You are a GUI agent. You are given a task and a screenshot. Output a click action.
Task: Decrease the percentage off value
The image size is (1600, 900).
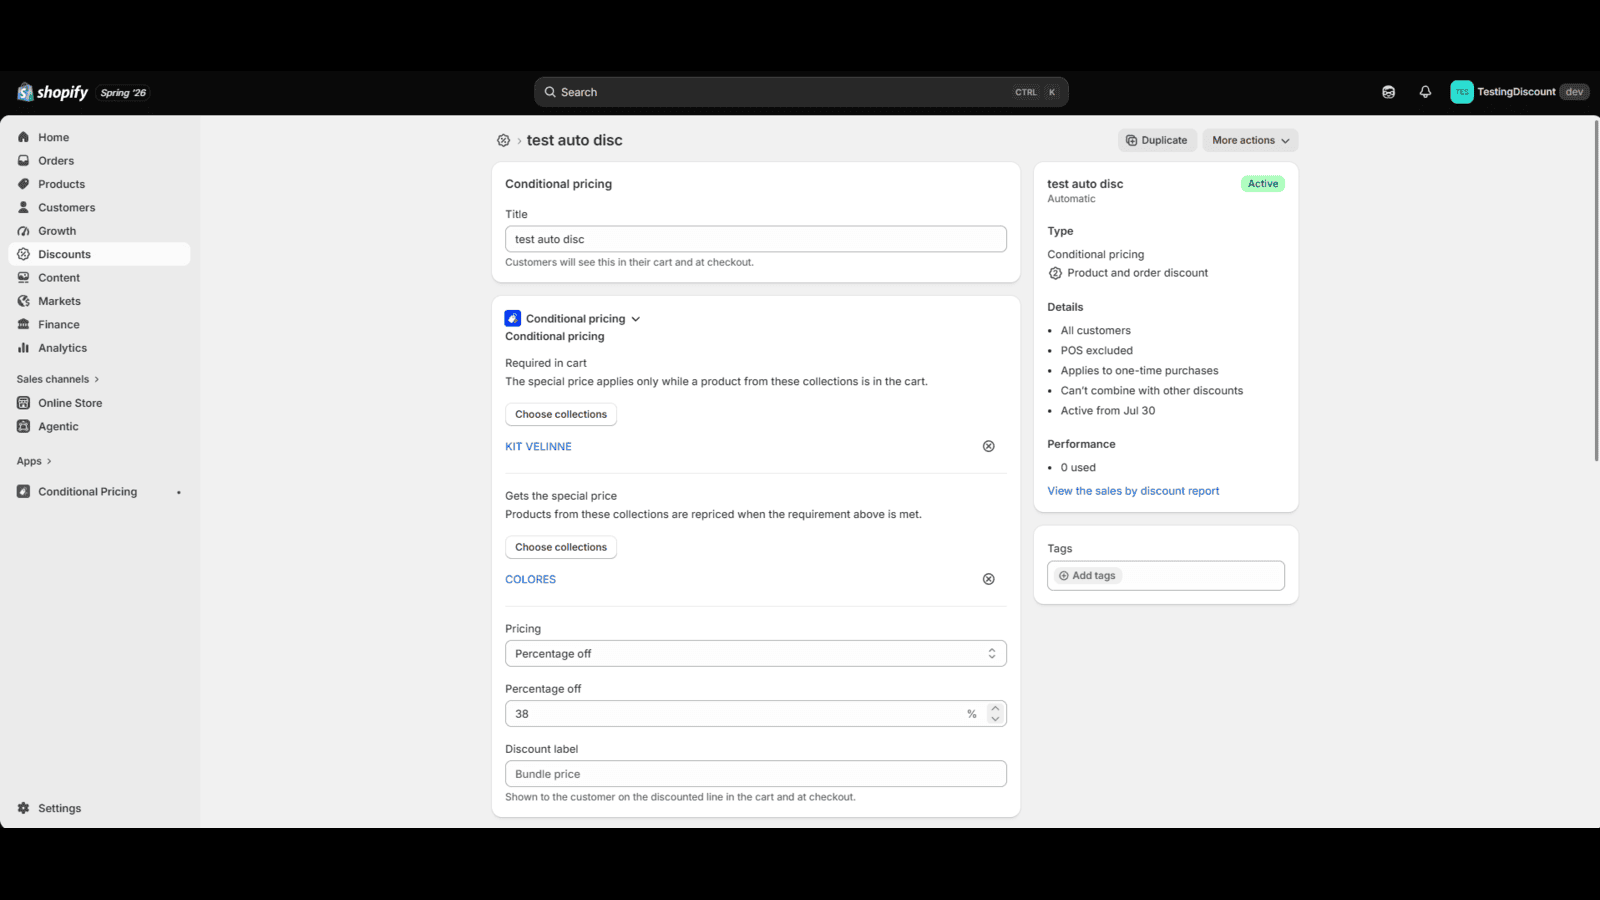pyautogui.click(x=995, y=719)
